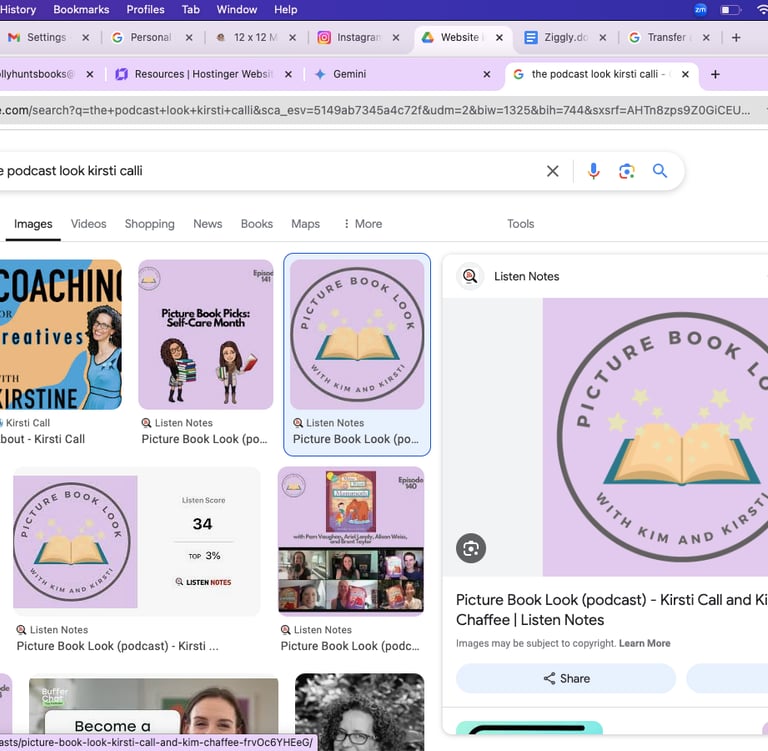This screenshot has width=768, height=751.
Task: Click the magnifying glass search button
Action: (x=660, y=171)
